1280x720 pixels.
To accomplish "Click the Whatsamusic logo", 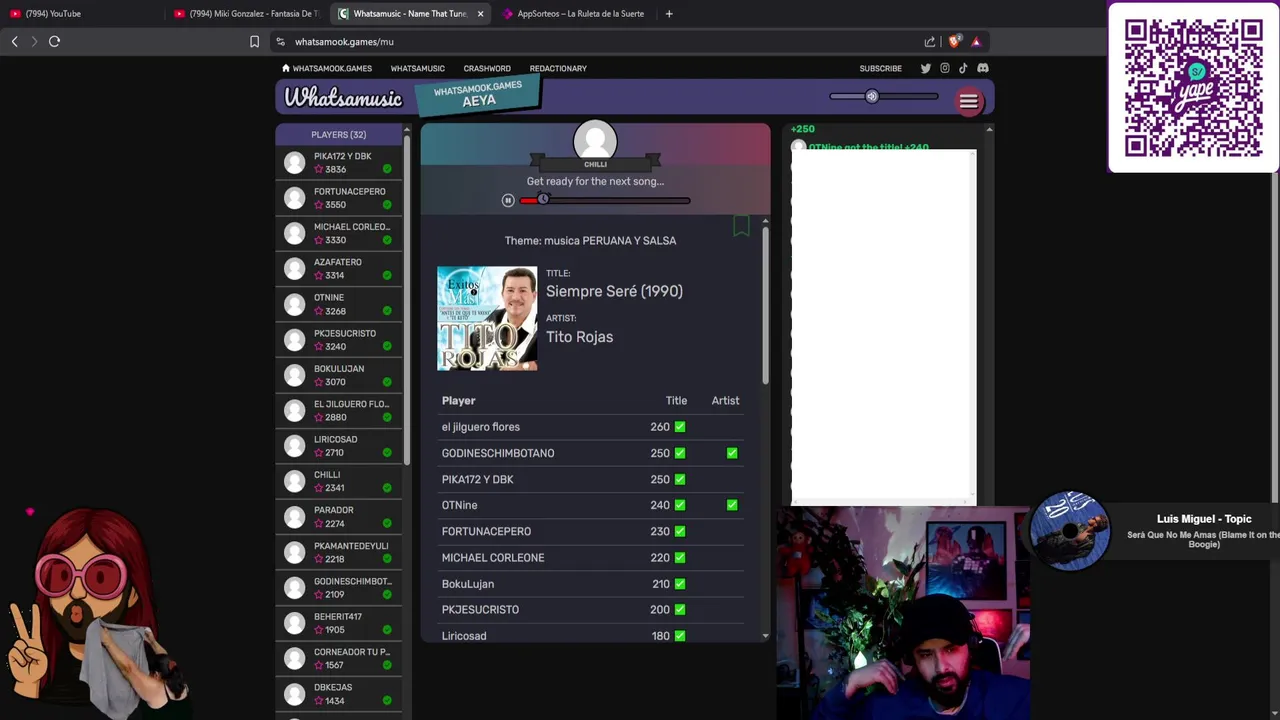I will (x=343, y=98).
